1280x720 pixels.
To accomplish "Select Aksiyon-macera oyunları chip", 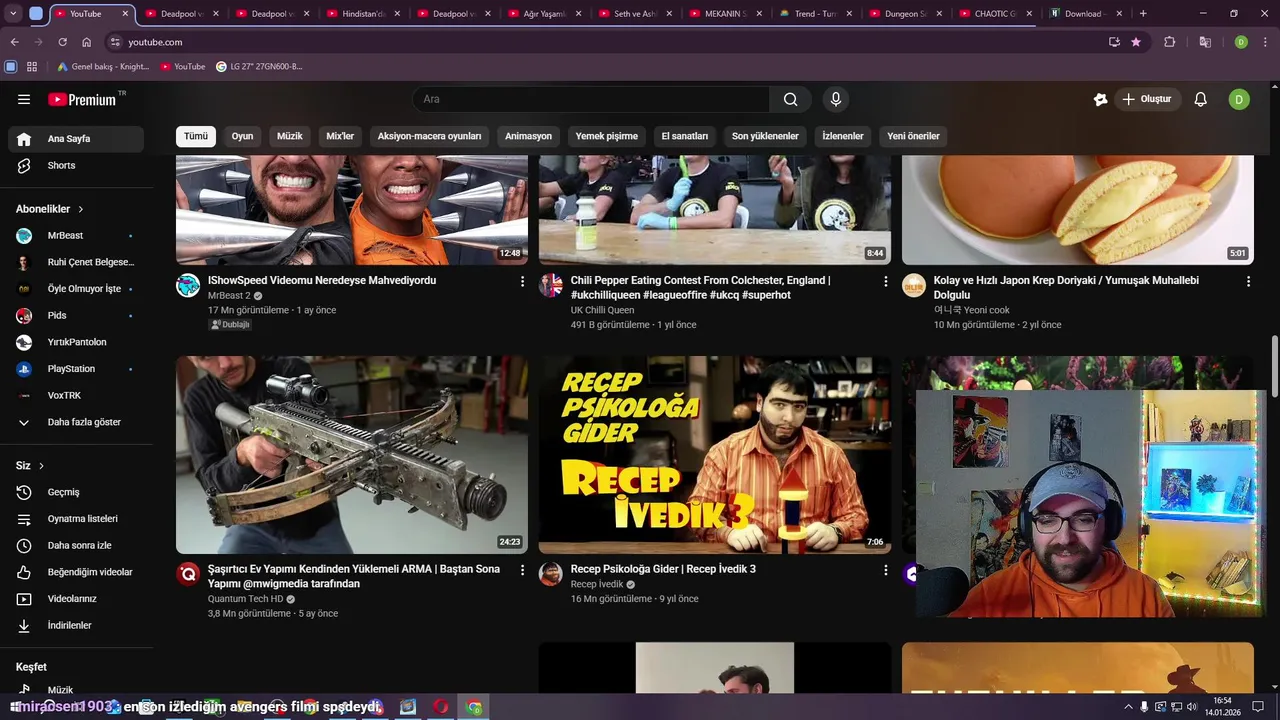I will 429,136.
